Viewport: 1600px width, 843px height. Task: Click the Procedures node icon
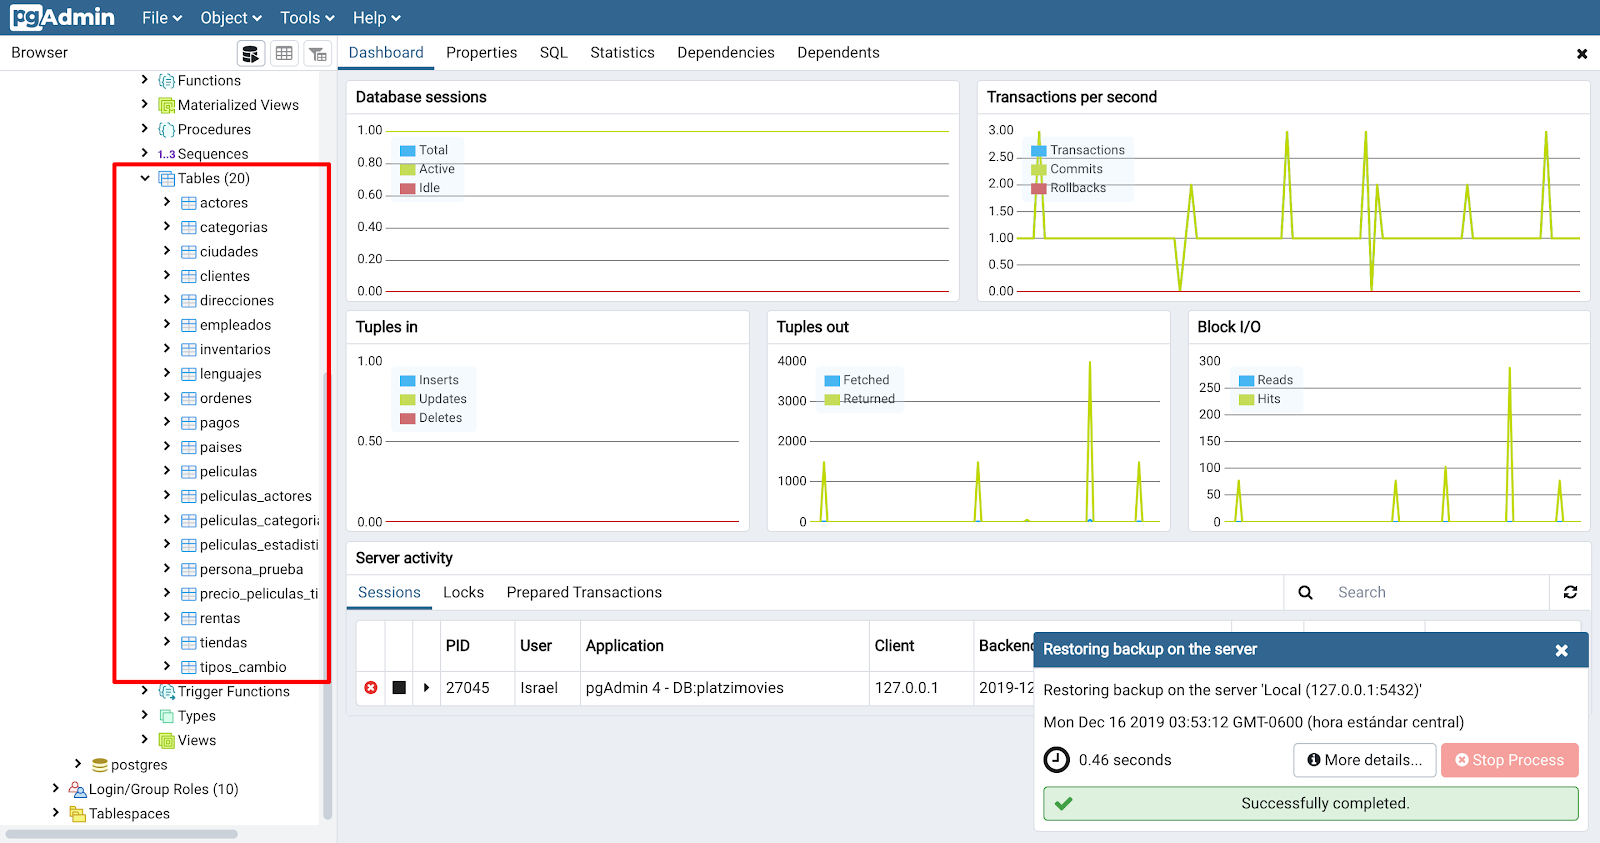166,130
